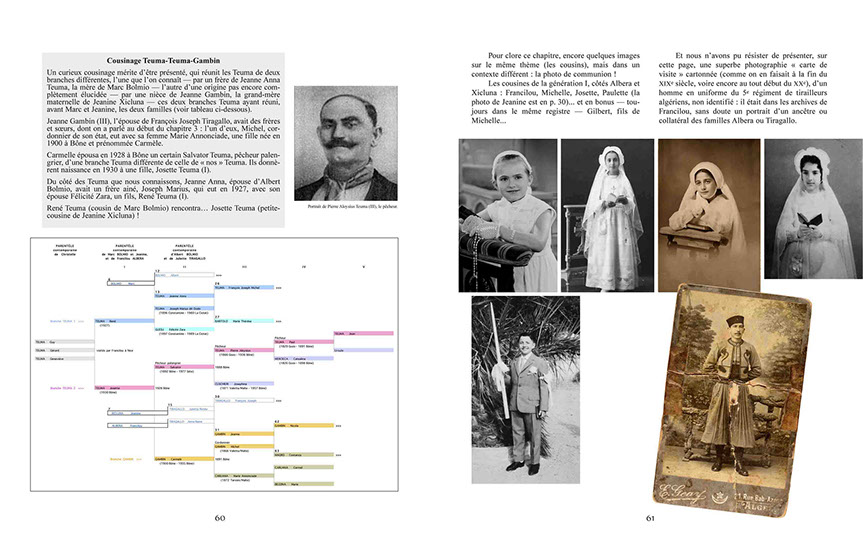The height and width of the screenshot is (544, 863).
Task: Select the girl in long white veil photo
Action: click(600, 214)
